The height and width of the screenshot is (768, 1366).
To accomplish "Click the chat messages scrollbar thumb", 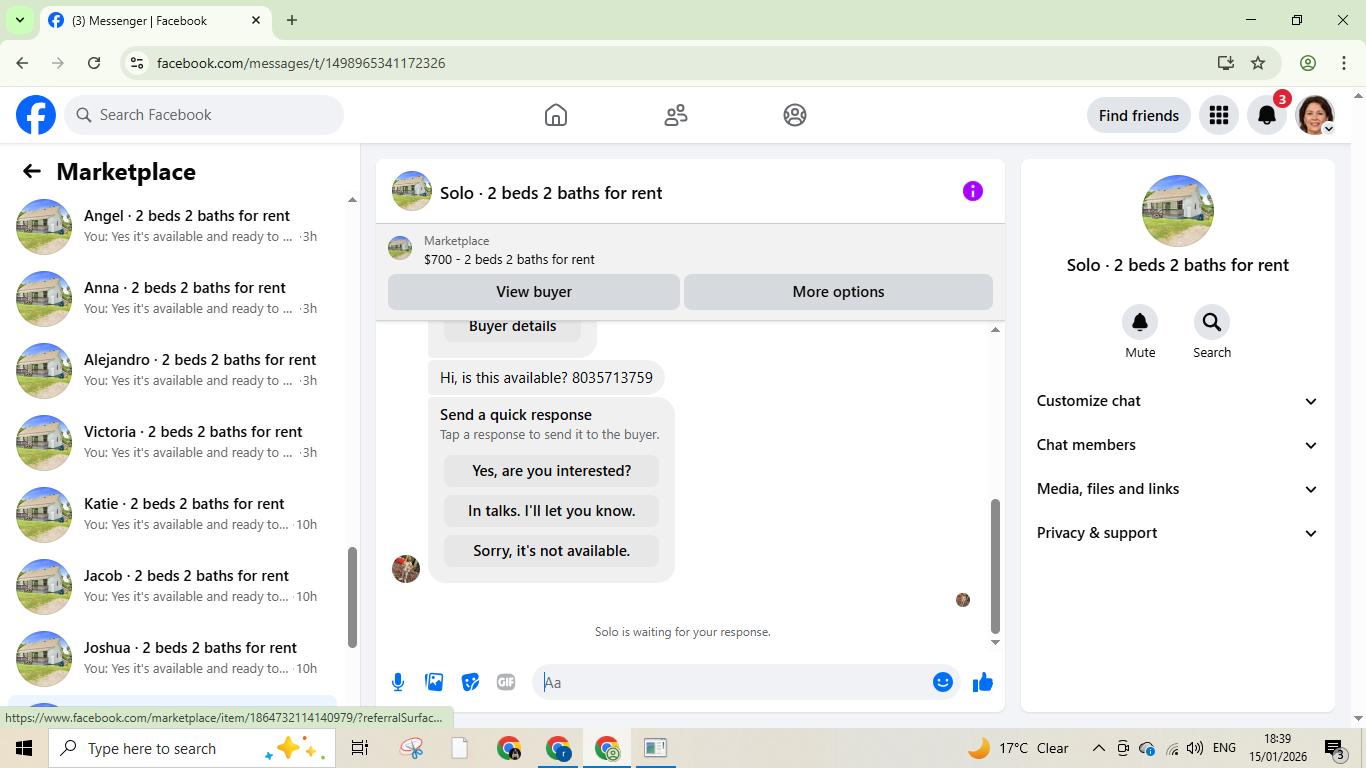I will tap(995, 567).
